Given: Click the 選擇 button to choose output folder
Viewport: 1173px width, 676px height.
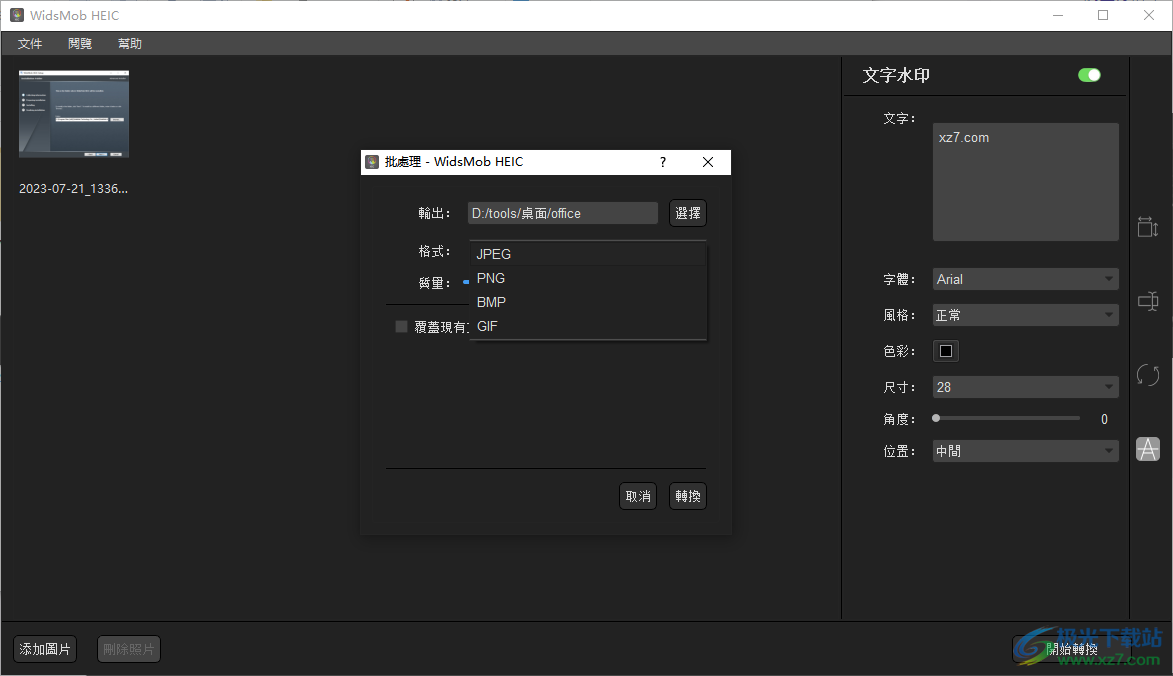Looking at the screenshot, I should pos(687,213).
